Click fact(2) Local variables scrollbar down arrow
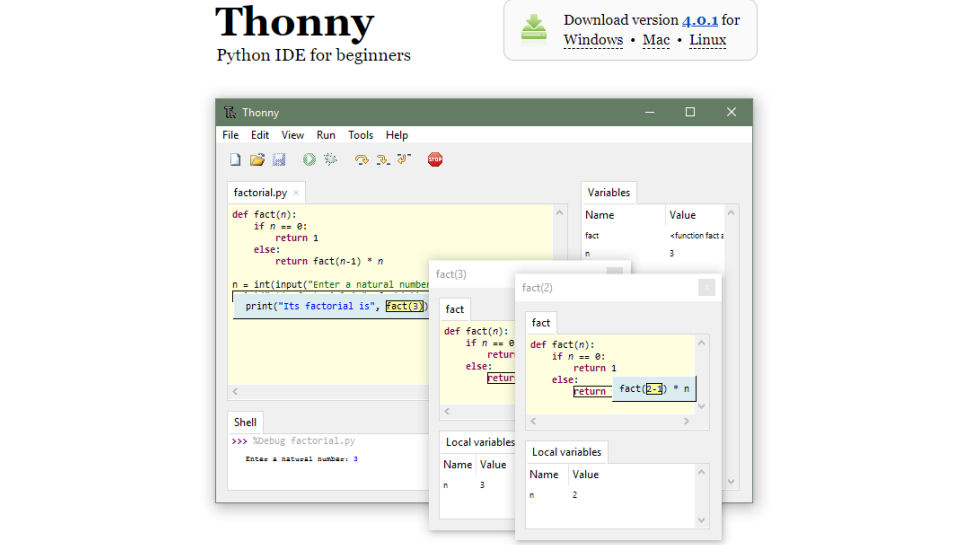The height and width of the screenshot is (545, 970). click(x=702, y=520)
